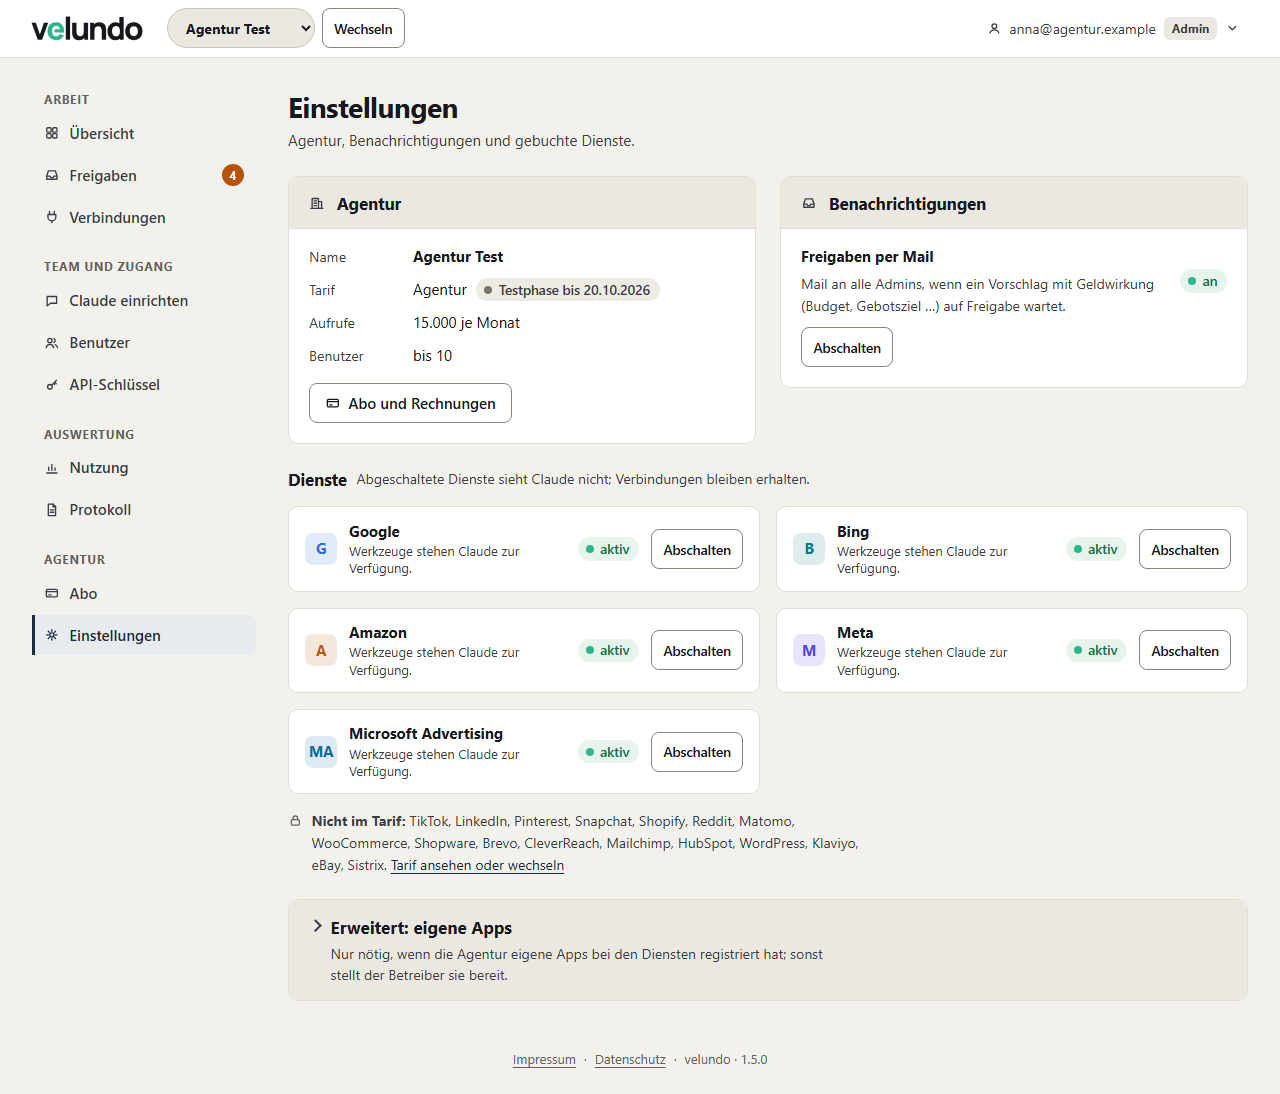The image size is (1280, 1094).
Task: Click the Bing service 'B' icon
Action: (809, 549)
